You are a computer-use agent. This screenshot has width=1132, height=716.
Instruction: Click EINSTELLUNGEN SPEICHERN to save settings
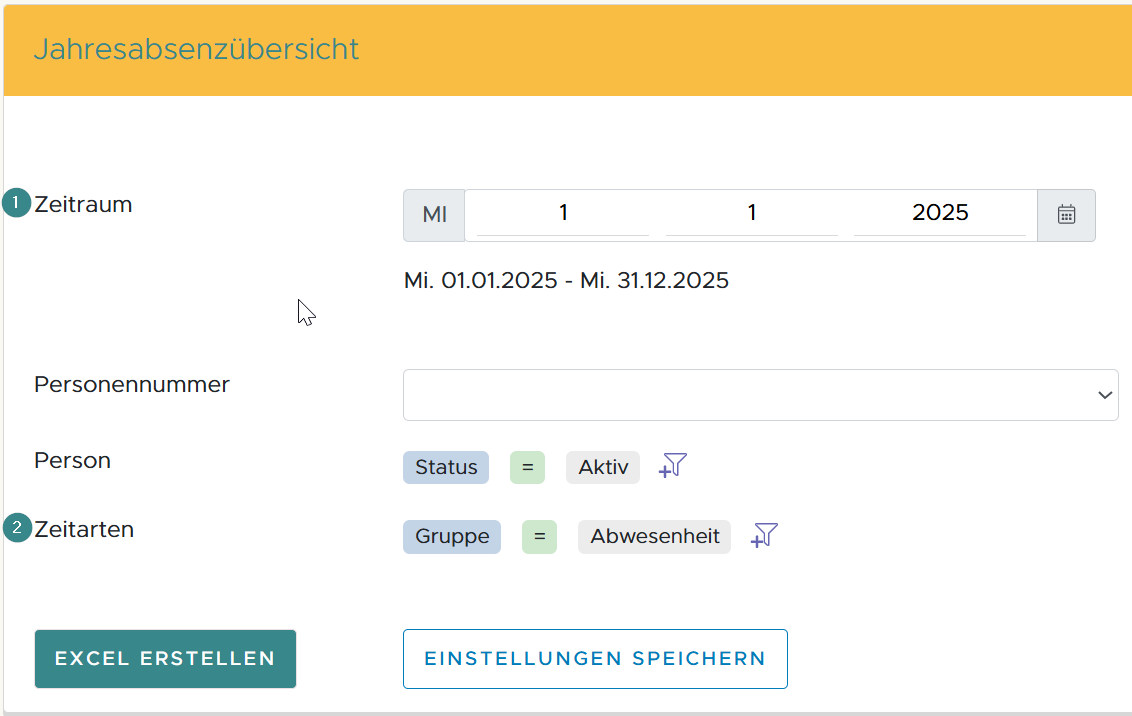pyautogui.click(x=595, y=658)
